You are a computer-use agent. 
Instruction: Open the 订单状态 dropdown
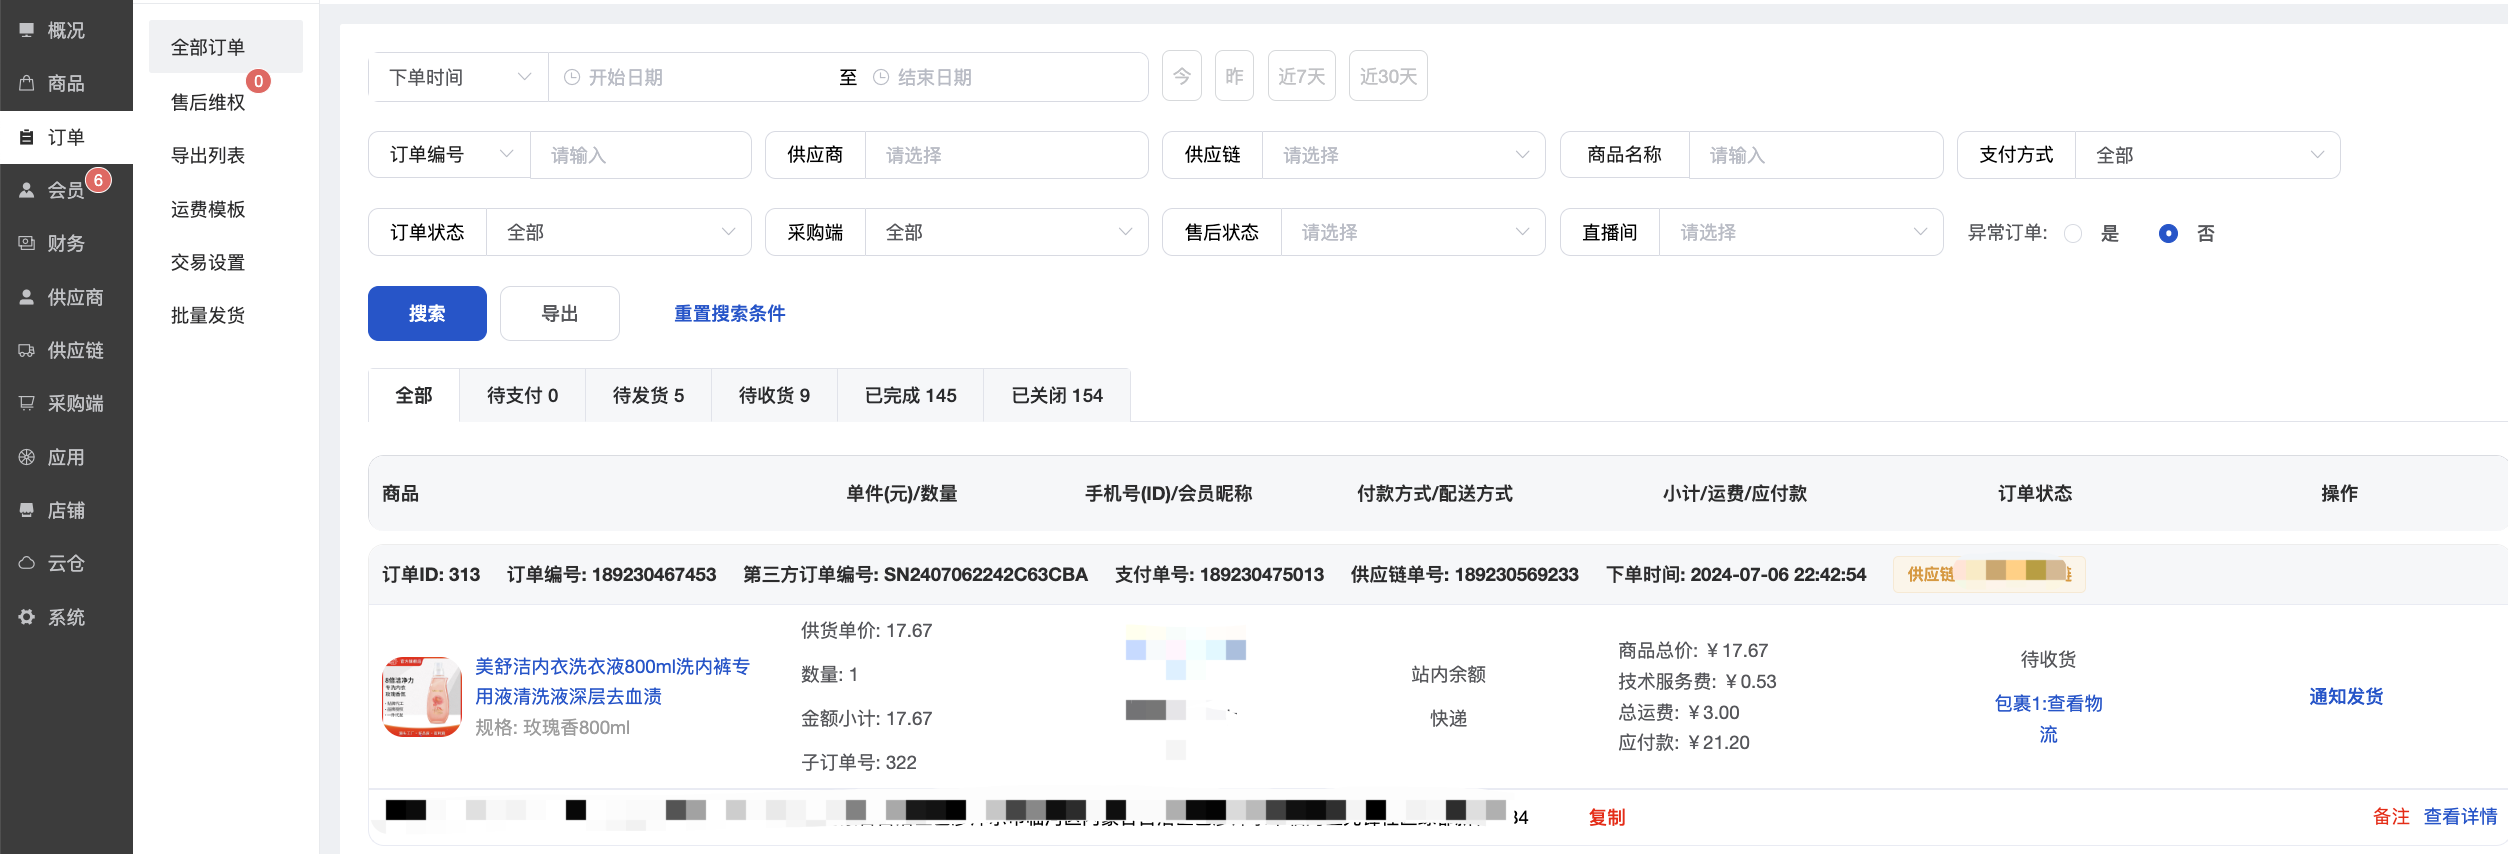[618, 232]
